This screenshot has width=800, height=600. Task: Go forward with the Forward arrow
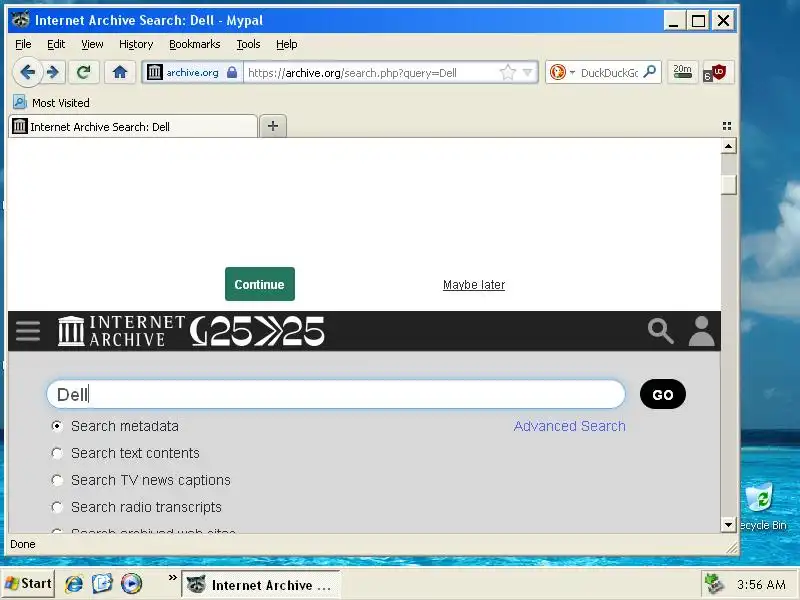pyautogui.click(x=53, y=72)
